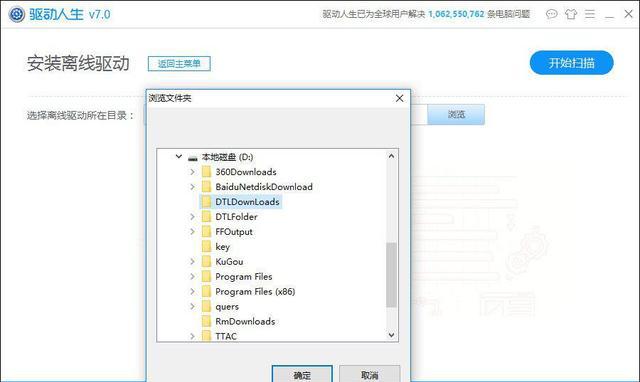Image resolution: width=640 pixels, height=382 pixels.
Task: Cancel the dialog with 取消 button
Action: pos(369,374)
